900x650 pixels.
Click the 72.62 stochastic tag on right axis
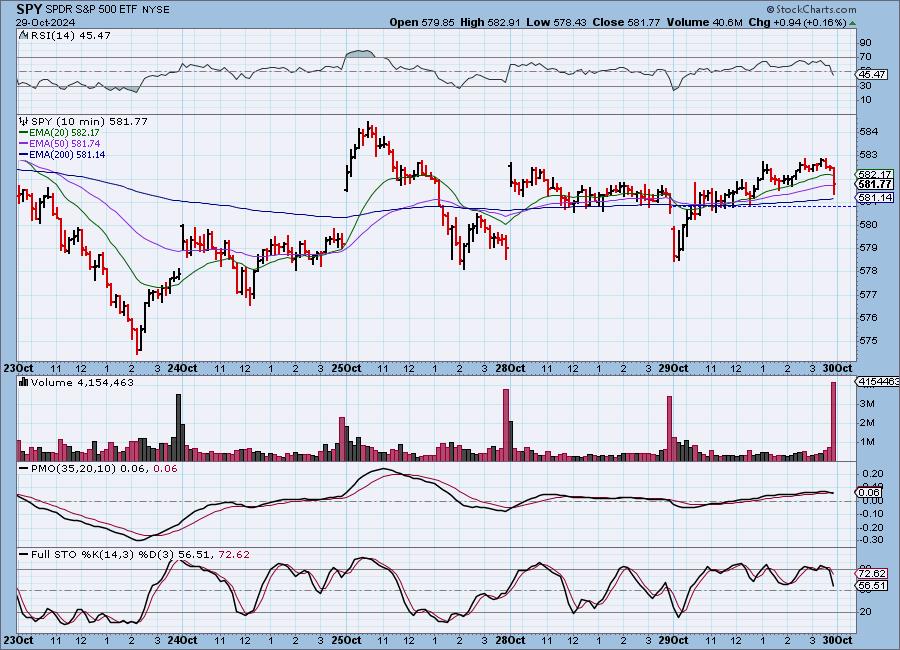click(872, 574)
